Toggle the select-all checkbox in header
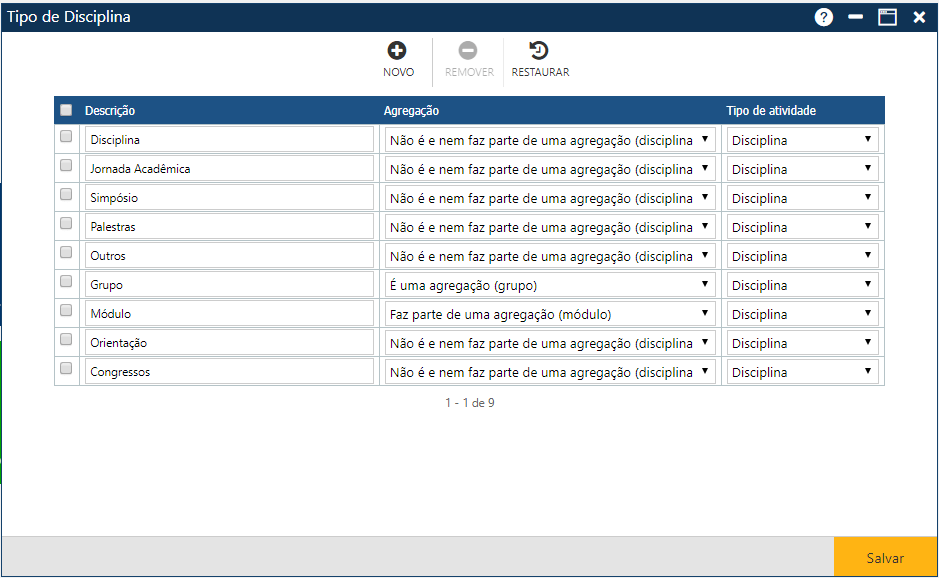 click(66, 110)
